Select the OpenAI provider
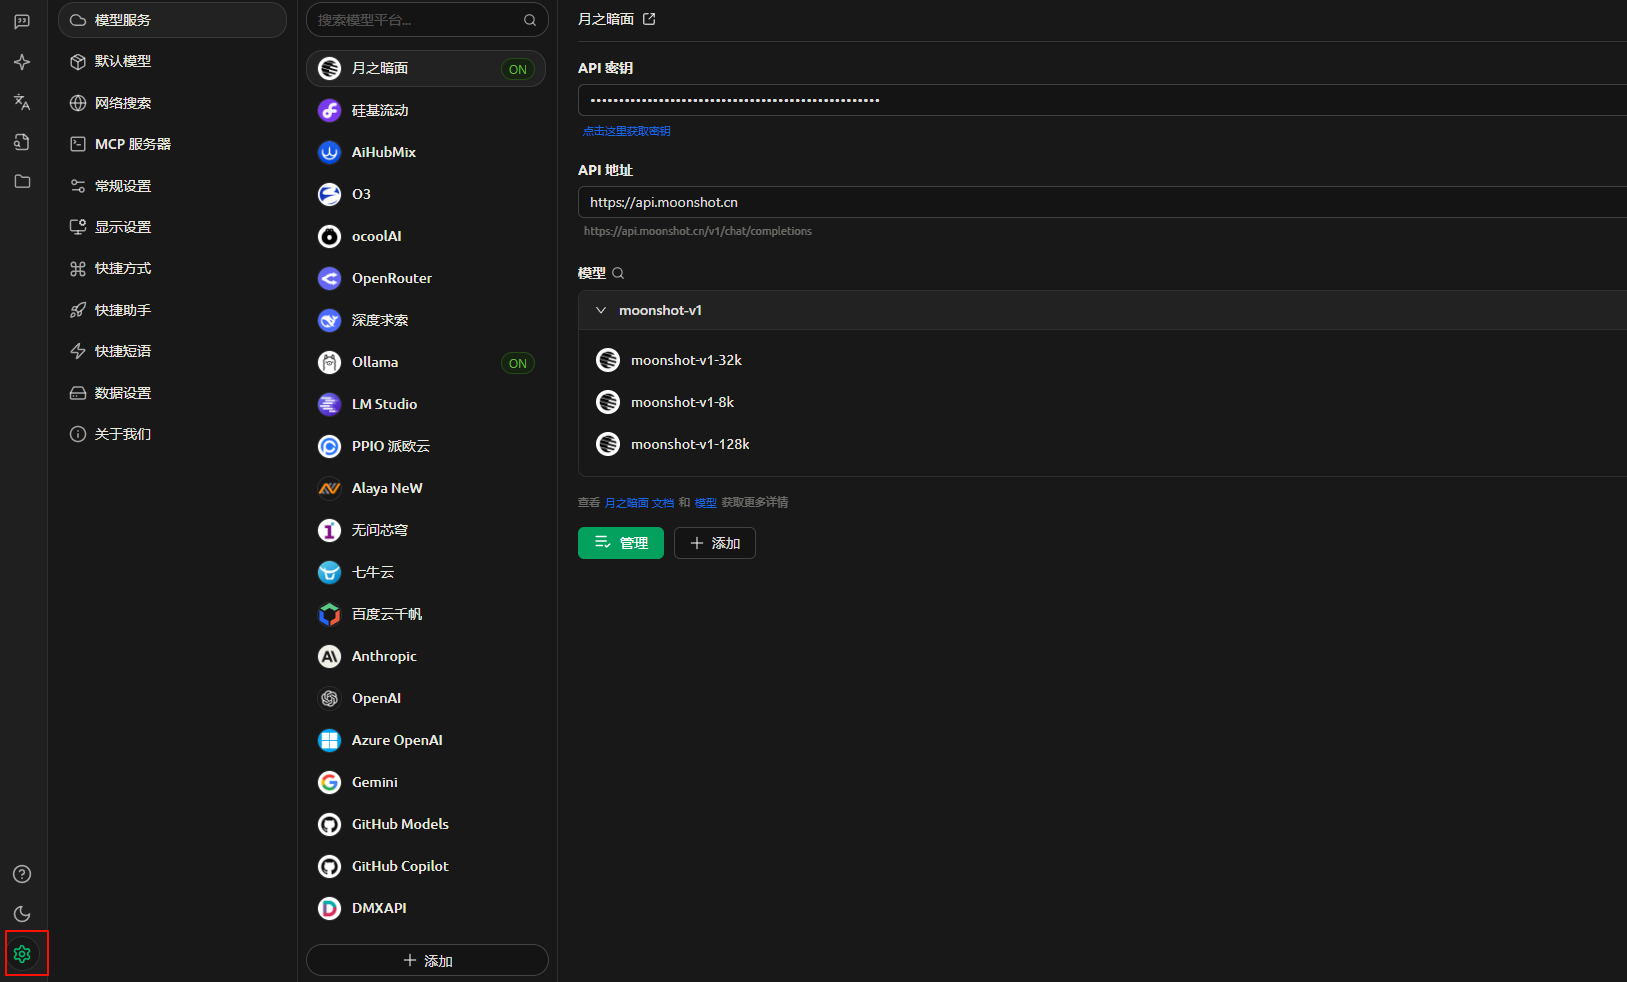The height and width of the screenshot is (982, 1627). coord(426,698)
